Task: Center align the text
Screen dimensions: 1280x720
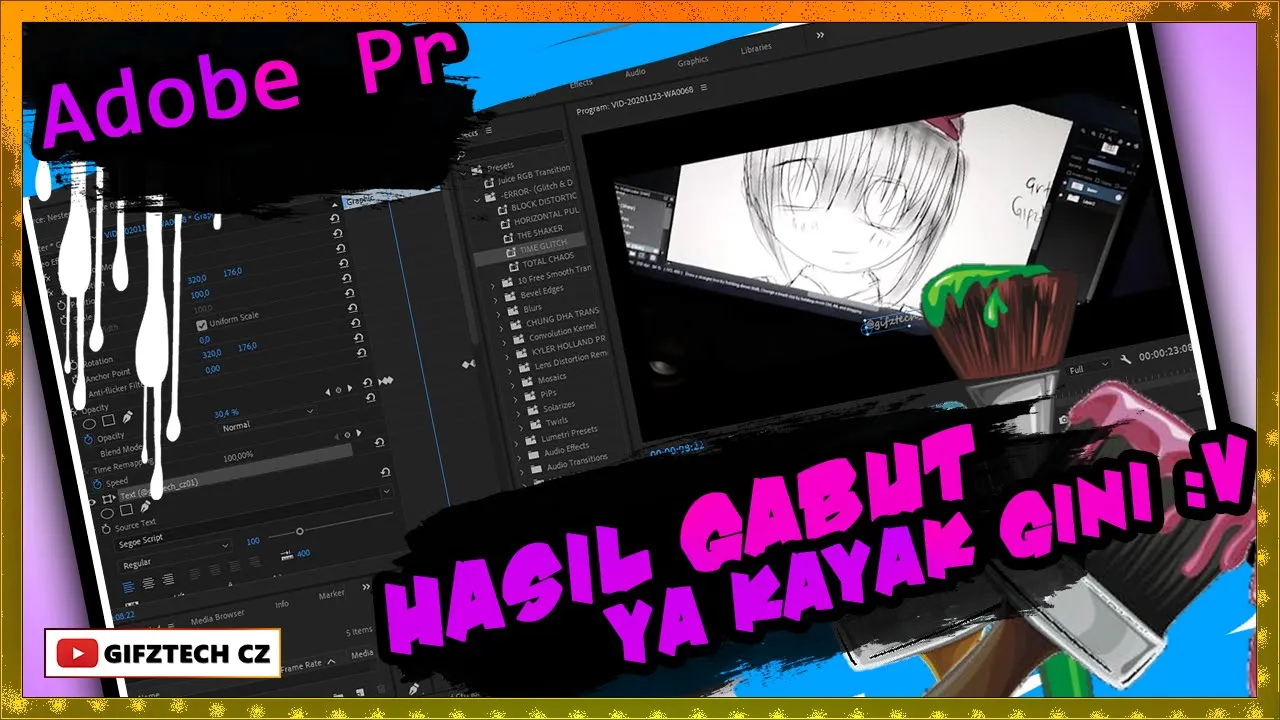Action: (x=148, y=582)
